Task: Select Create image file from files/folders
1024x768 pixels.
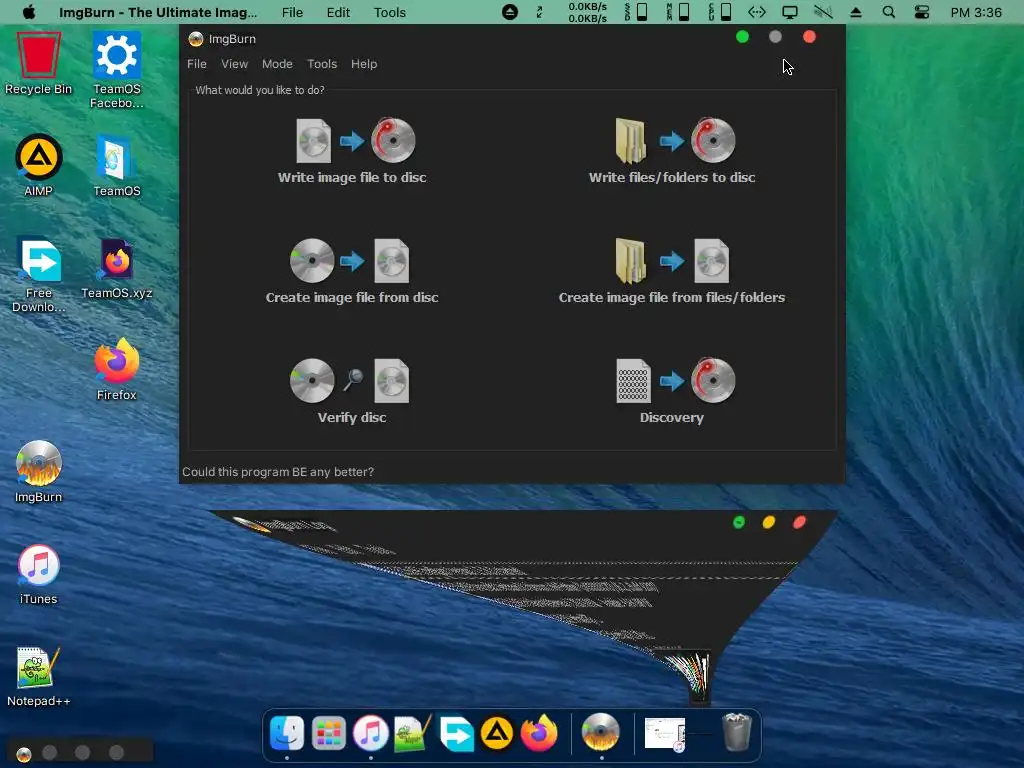Action: (672, 272)
